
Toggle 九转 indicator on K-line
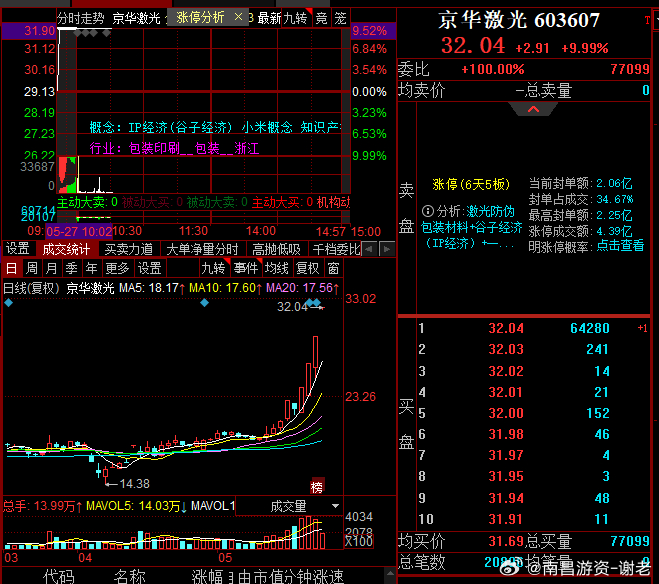(x=214, y=268)
